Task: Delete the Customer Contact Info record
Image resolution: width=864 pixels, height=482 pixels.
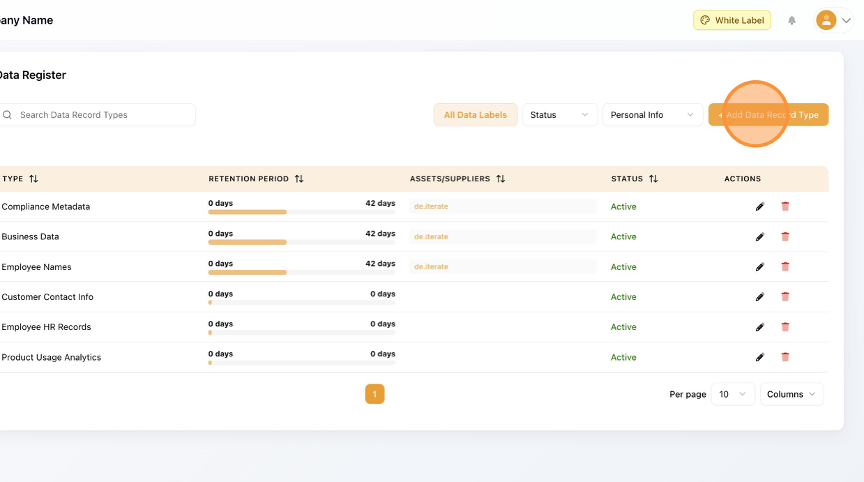Action: coord(785,297)
